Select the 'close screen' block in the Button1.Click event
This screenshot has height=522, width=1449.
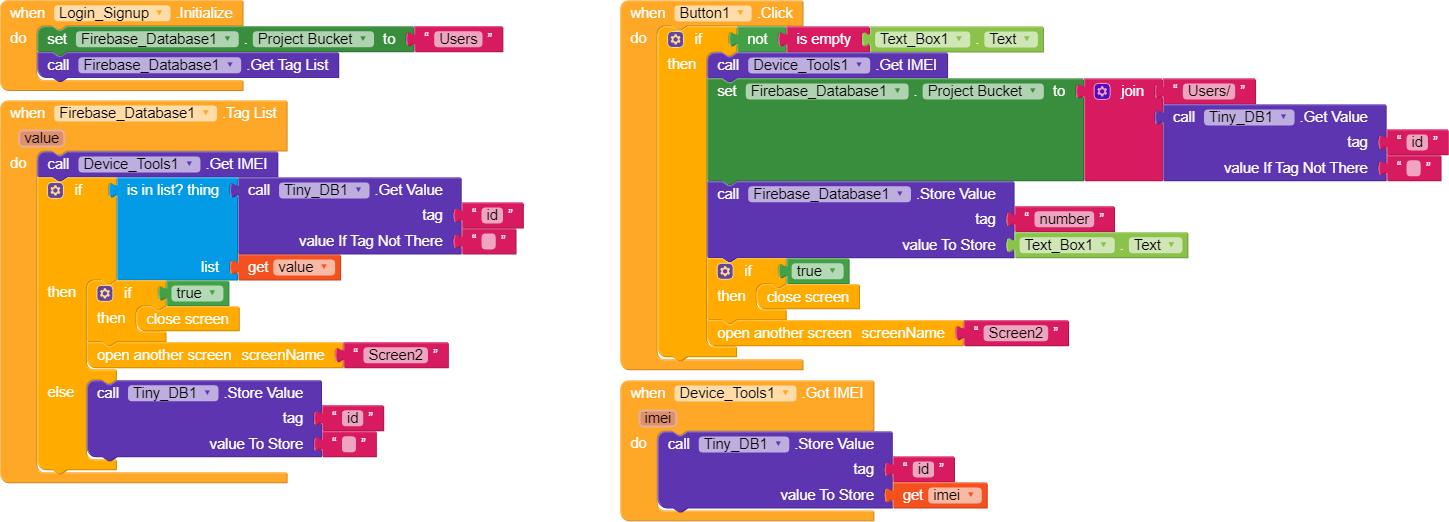click(808, 297)
